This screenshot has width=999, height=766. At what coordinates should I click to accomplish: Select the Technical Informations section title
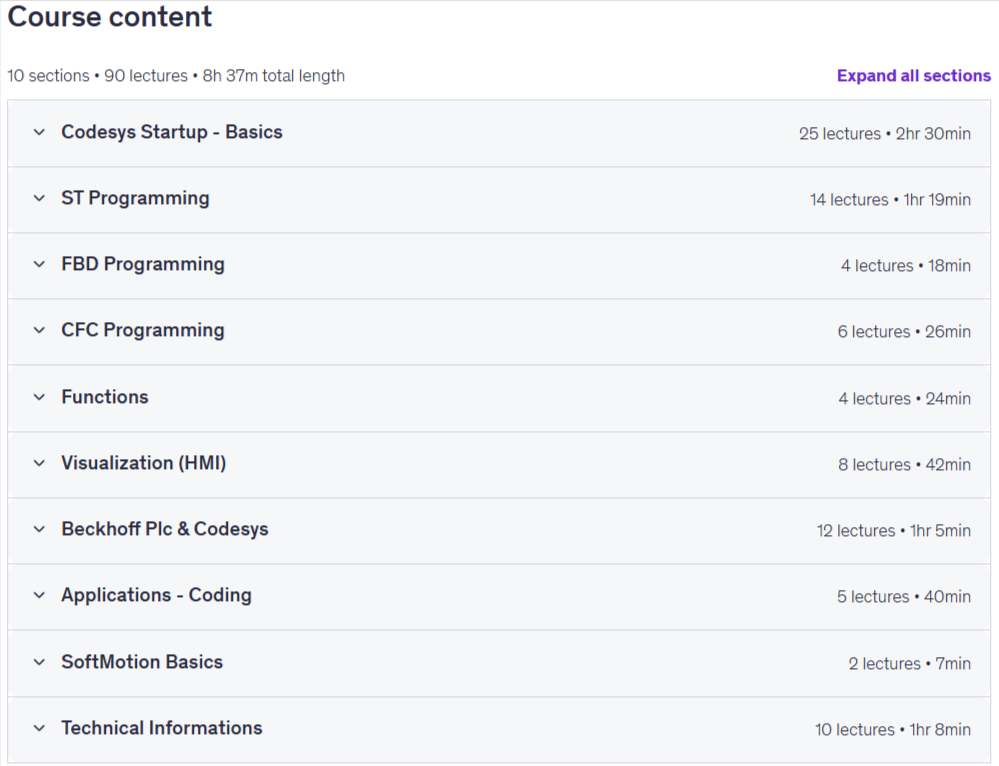tap(162, 728)
